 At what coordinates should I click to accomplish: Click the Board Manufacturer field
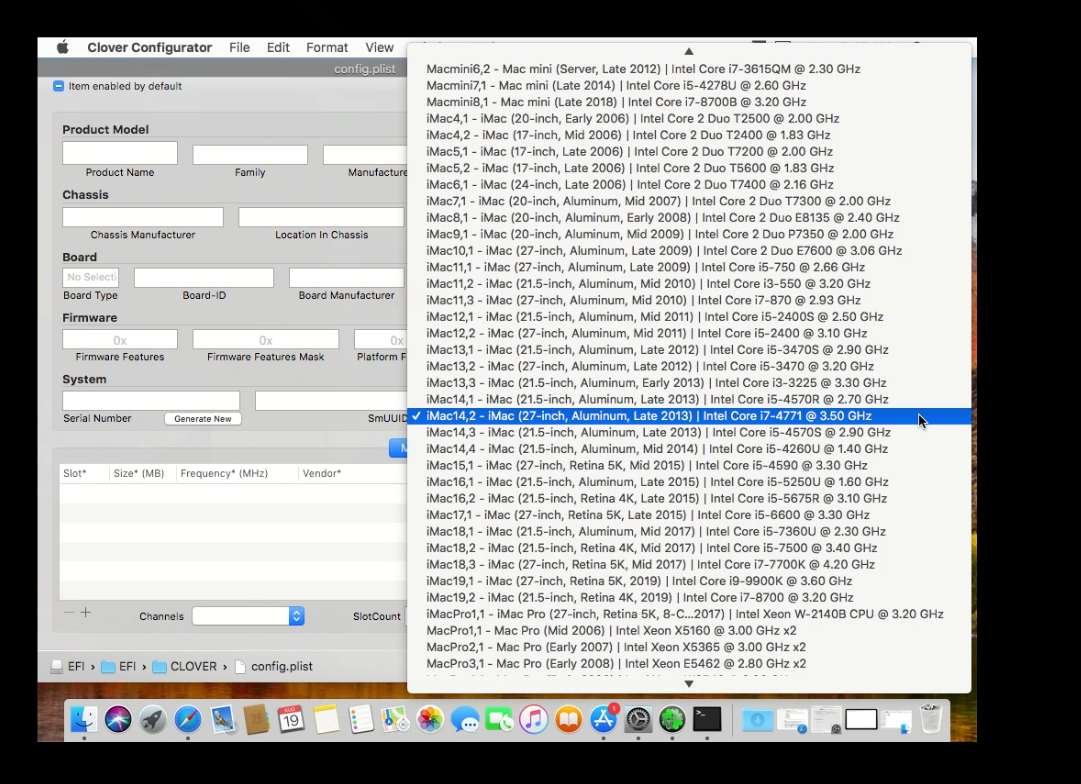346,277
